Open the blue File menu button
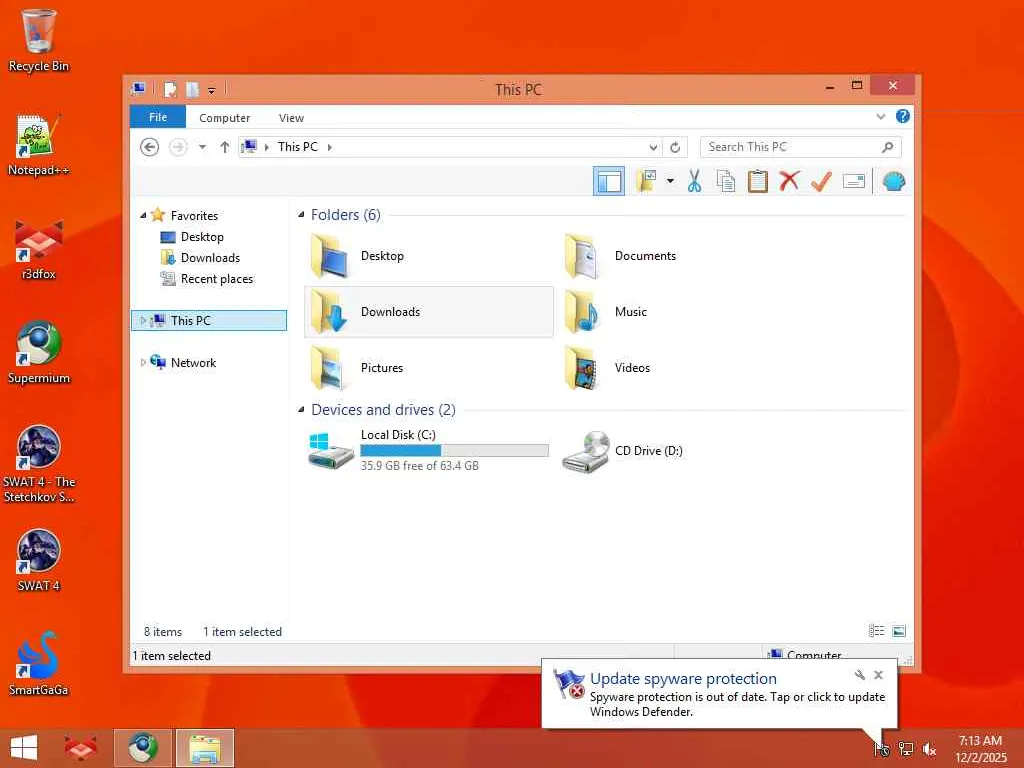Image resolution: width=1024 pixels, height=768 pixels. coord(158,117)
